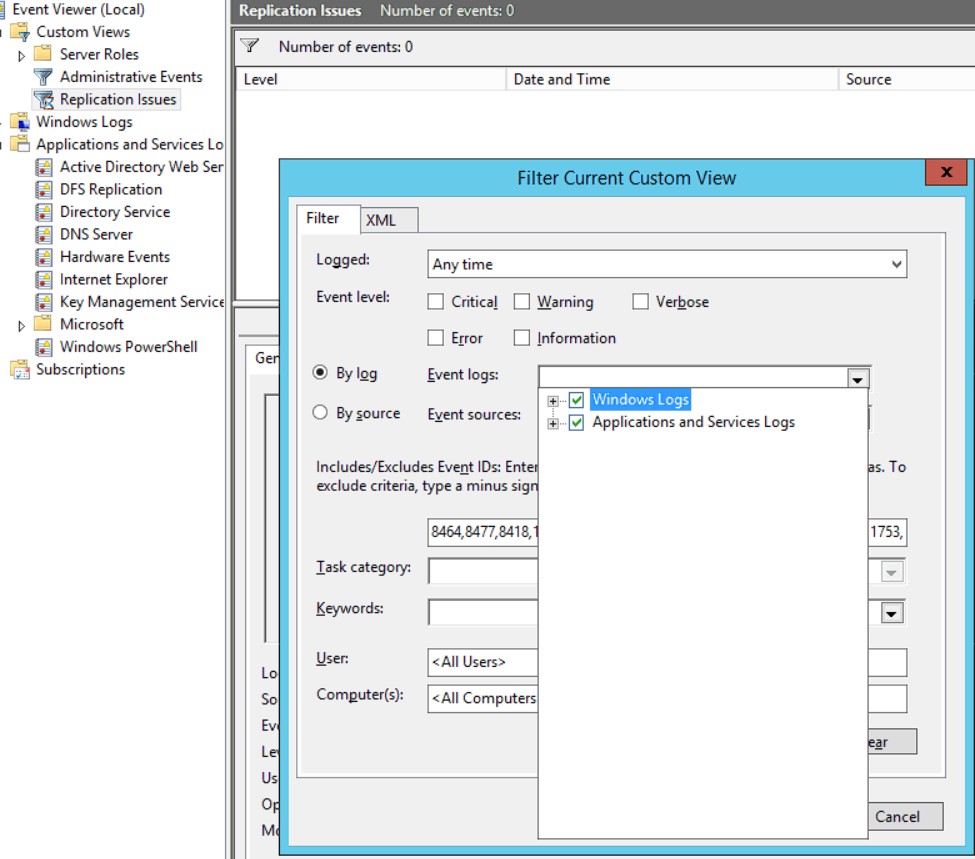Click the Custom Views folder icon
This screenshot has width=975, height=859.
(21, 32)
